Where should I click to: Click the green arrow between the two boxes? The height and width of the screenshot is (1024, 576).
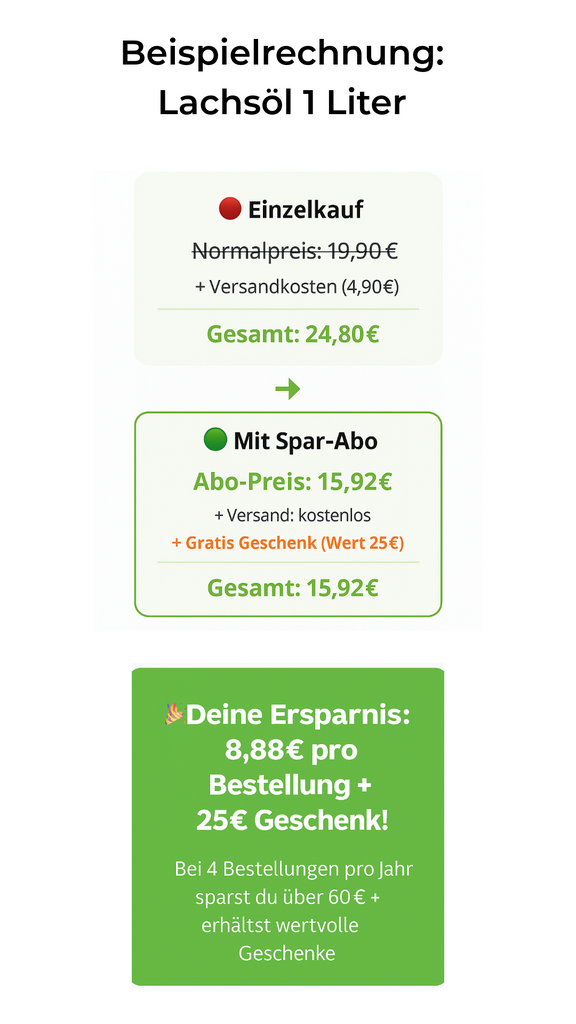(287, 389)
